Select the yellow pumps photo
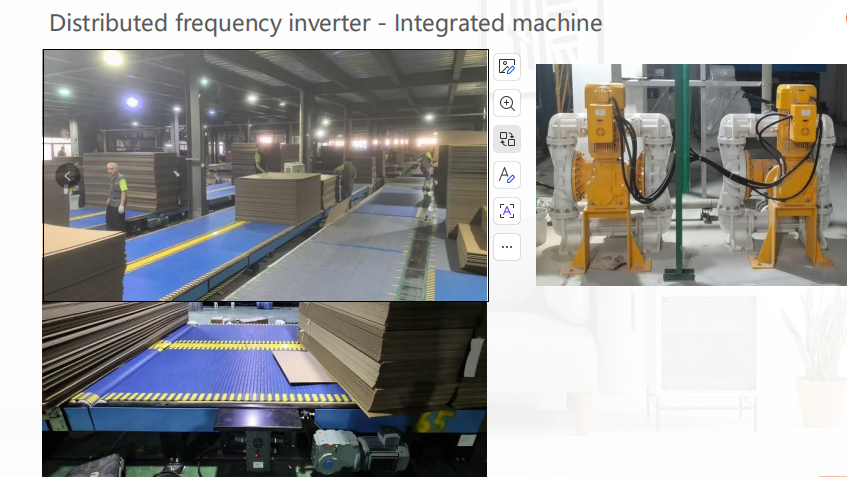847x477 pixels. click(x=690, y=175)
